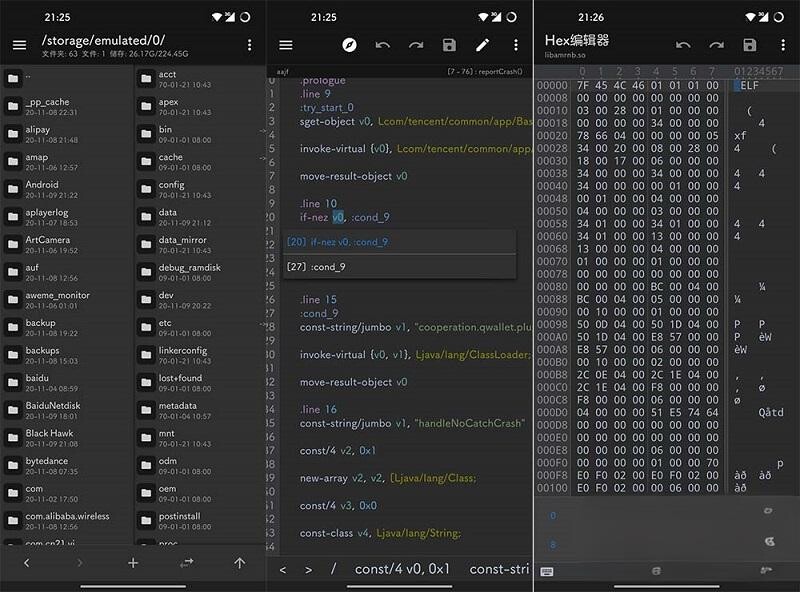This screenshot has height=592, width=800.
Task: Tap the forward arrow in file manager bottom bar
Action: tap(79, 563)
